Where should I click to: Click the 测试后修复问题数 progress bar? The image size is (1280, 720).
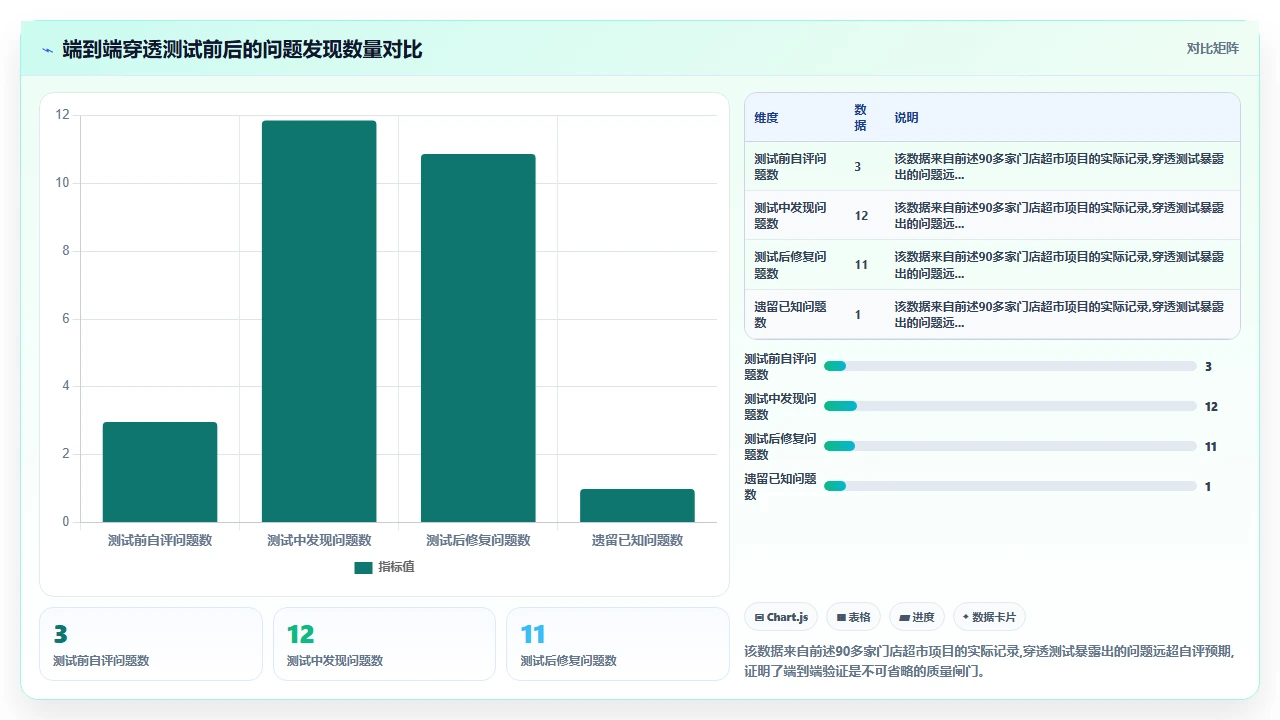pyautogui.click(x=1010, y=446)
